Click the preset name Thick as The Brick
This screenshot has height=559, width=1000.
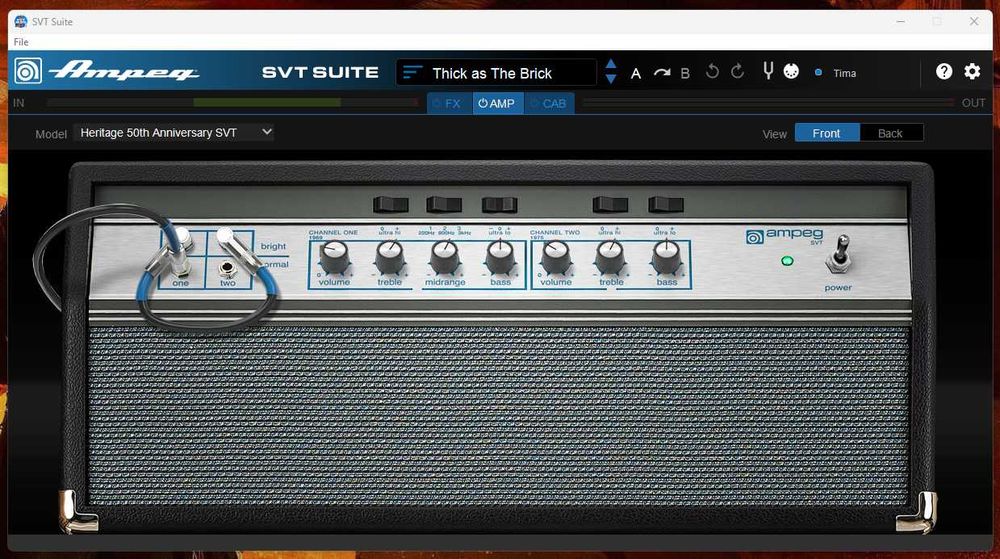point(492,73)
